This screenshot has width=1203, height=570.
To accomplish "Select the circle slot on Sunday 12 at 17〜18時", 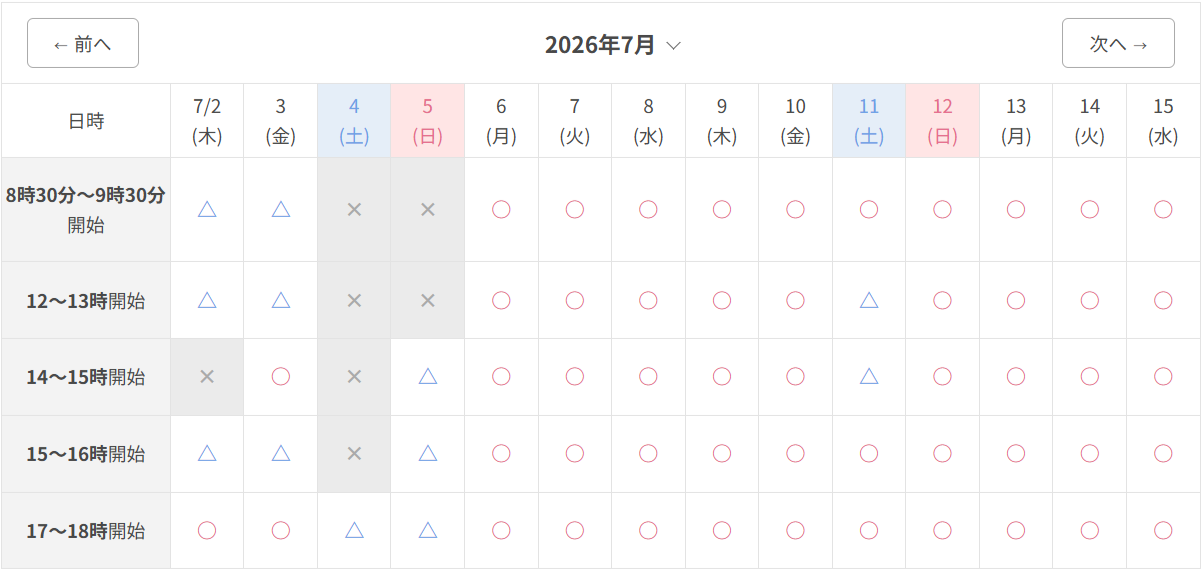I will (x=942, y=530).
